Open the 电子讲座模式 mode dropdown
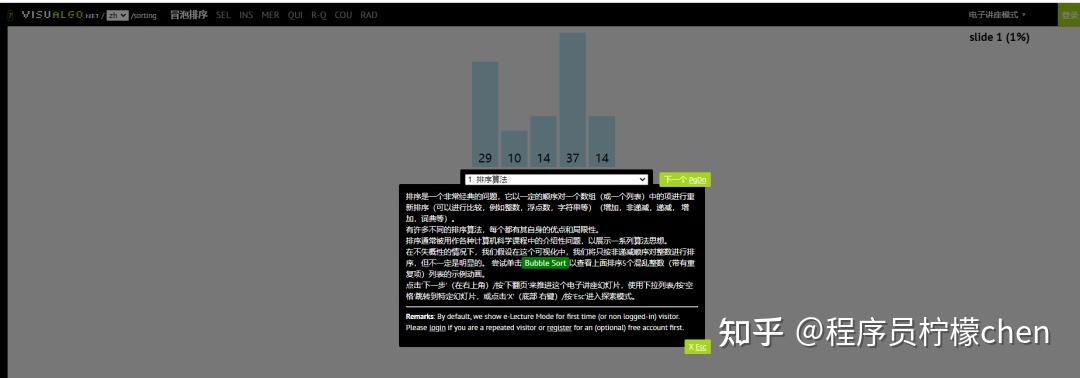 [x=997, y=14]
